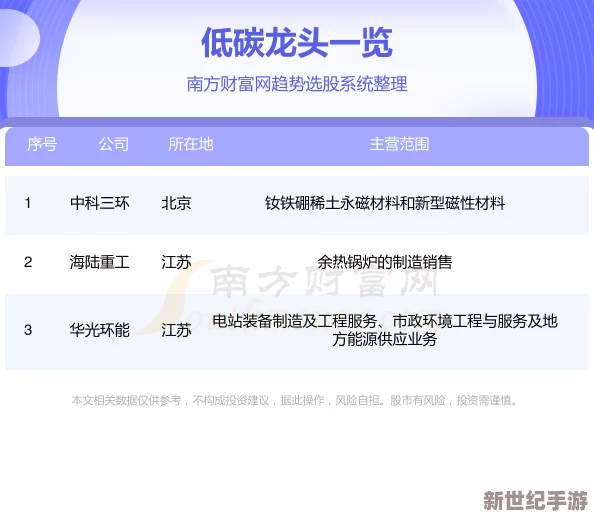Click the 主营范围 column header

point(399,144)
